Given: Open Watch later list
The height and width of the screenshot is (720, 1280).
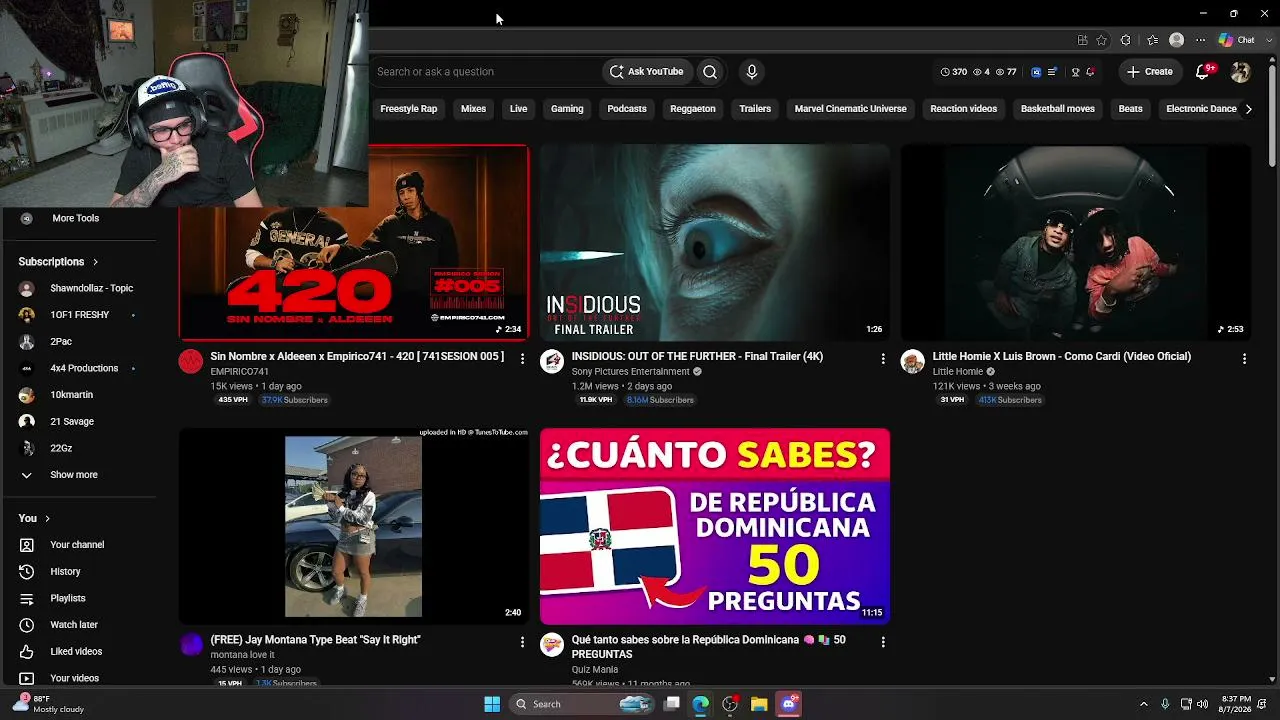Looking at the screenshot, I should pyautogui.click(x=74, y=625).
